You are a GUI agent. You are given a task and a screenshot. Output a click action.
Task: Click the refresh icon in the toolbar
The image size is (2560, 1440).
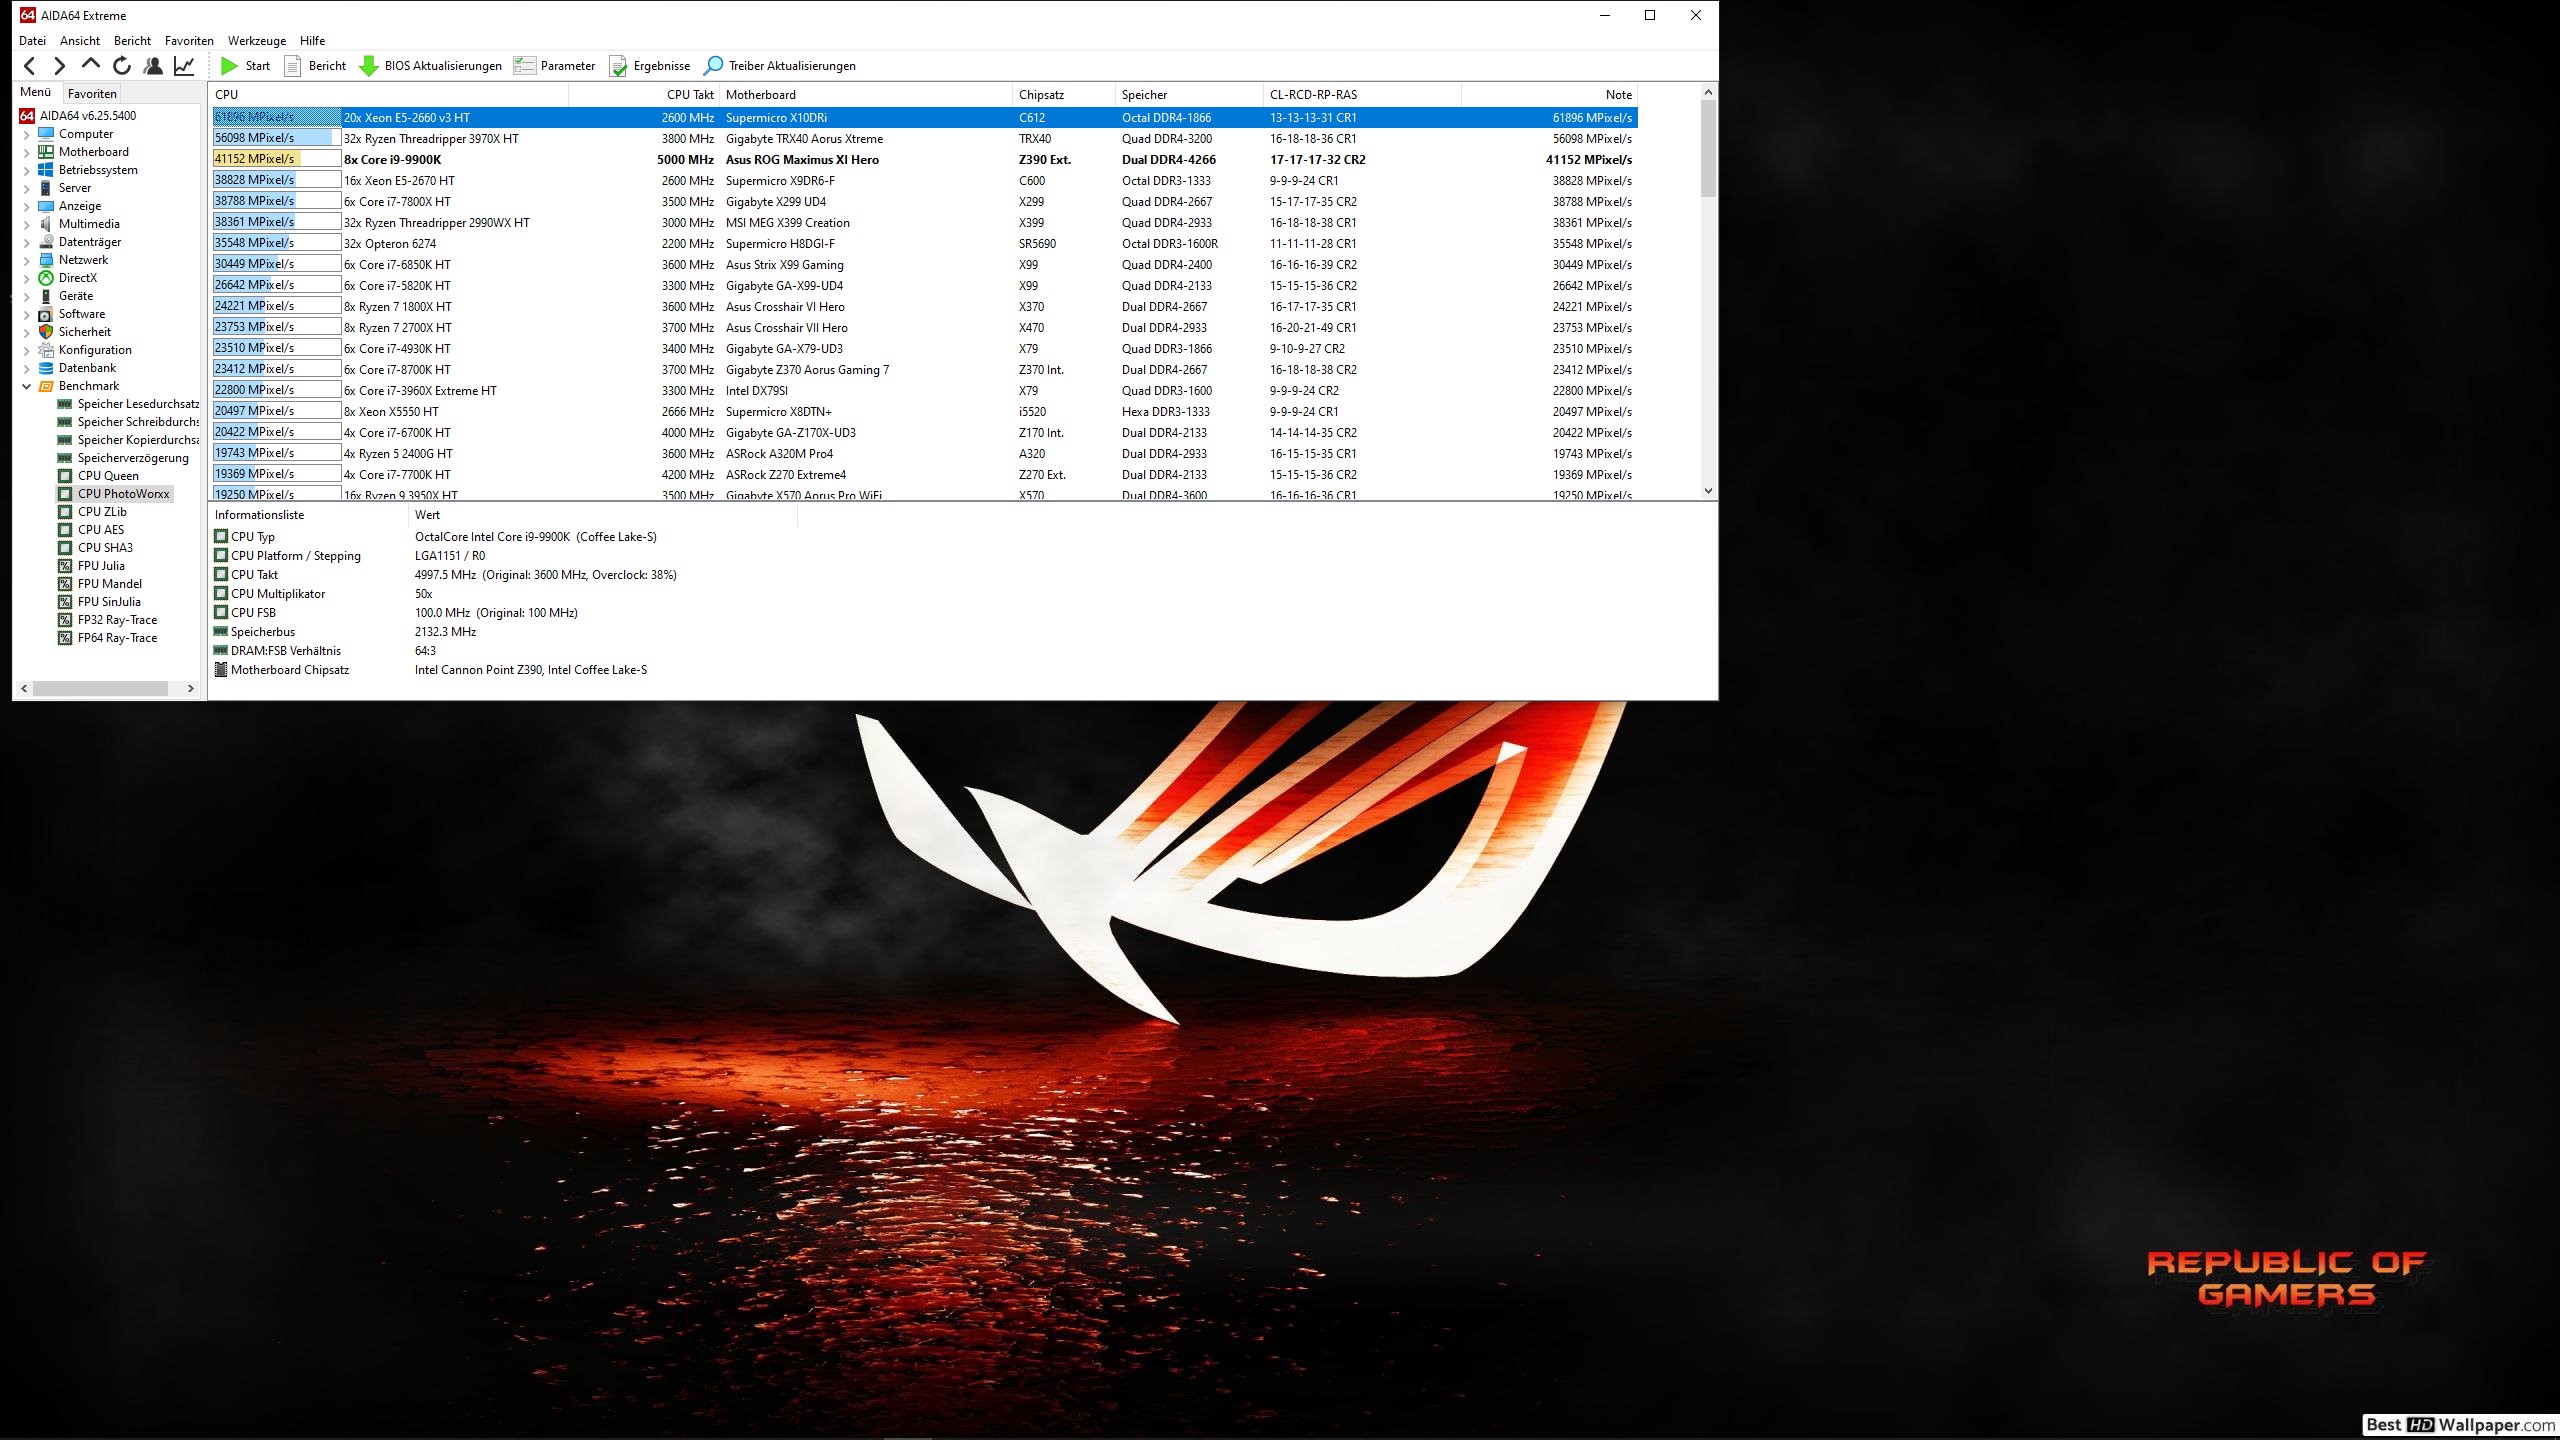(121, 65)
